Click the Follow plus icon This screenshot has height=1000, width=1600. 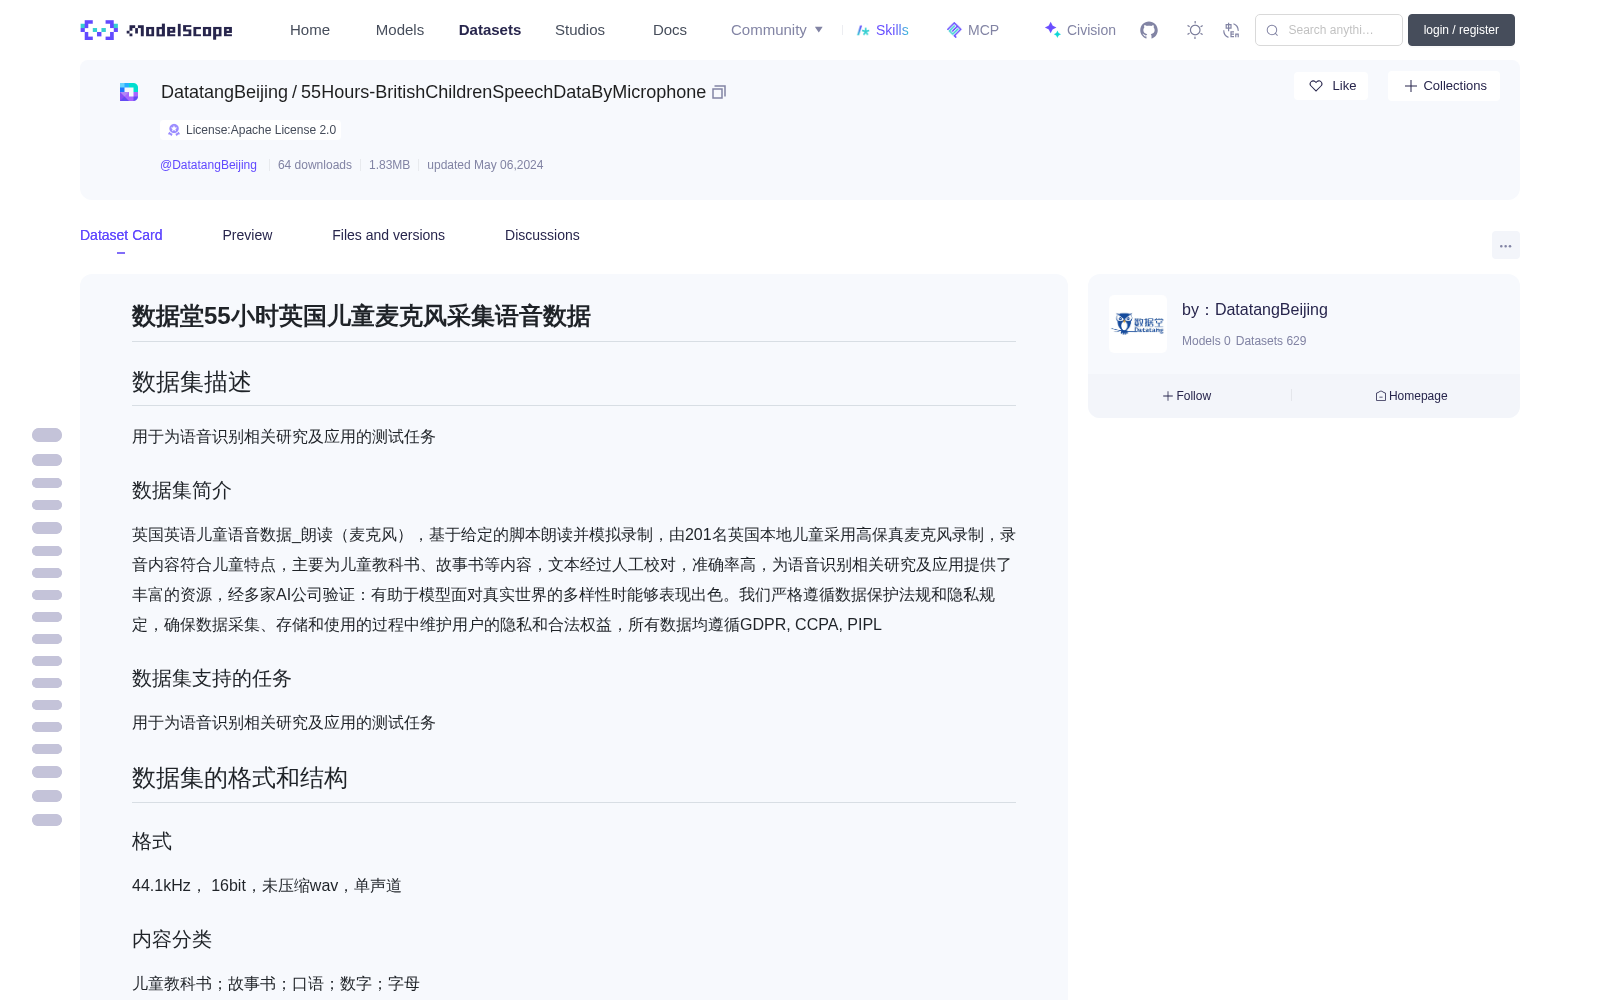(1168, 396)
